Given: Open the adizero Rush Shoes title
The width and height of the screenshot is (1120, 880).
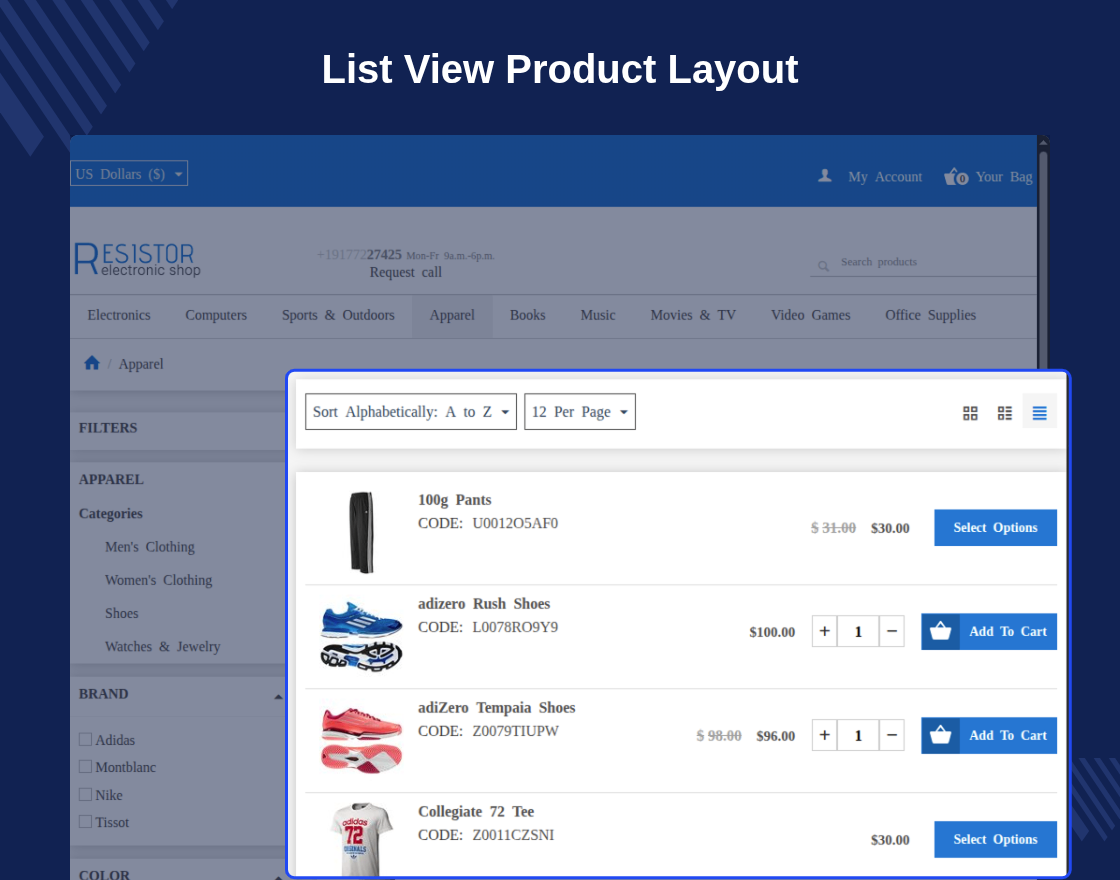Looking at the screenshot, I should coord(484,604).
